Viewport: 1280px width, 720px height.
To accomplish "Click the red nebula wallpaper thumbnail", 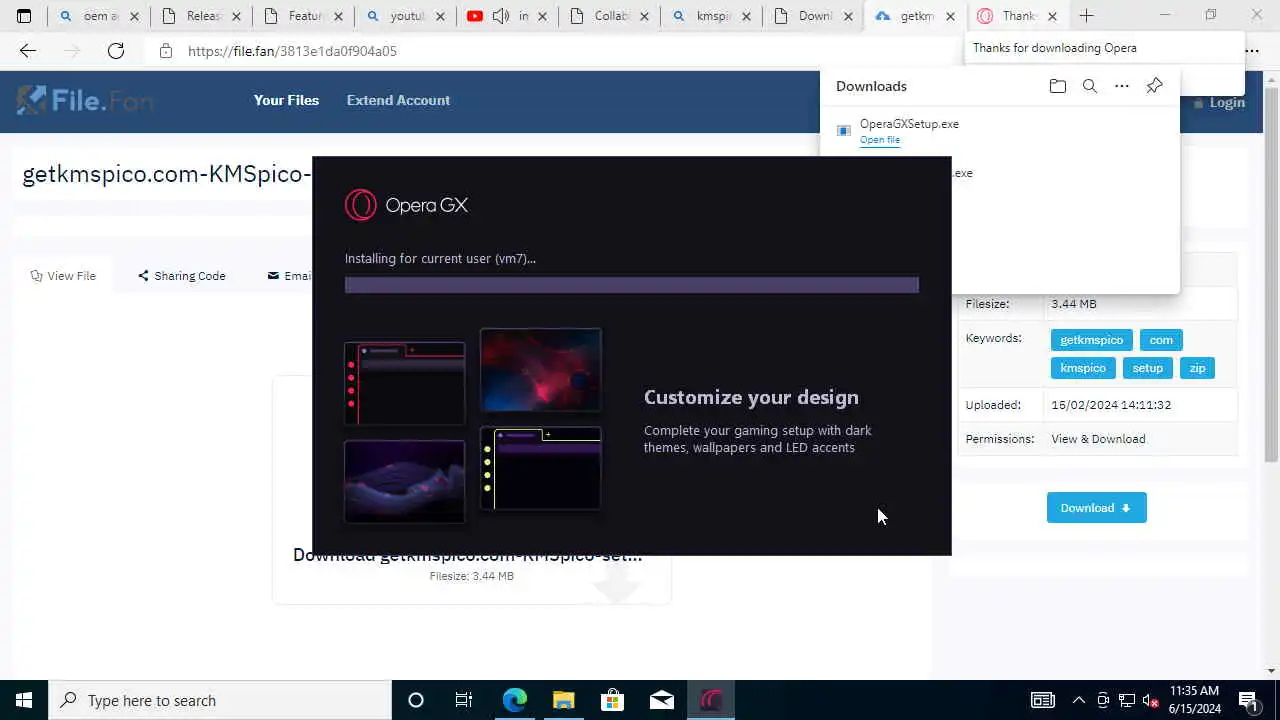I will [541, 370].
